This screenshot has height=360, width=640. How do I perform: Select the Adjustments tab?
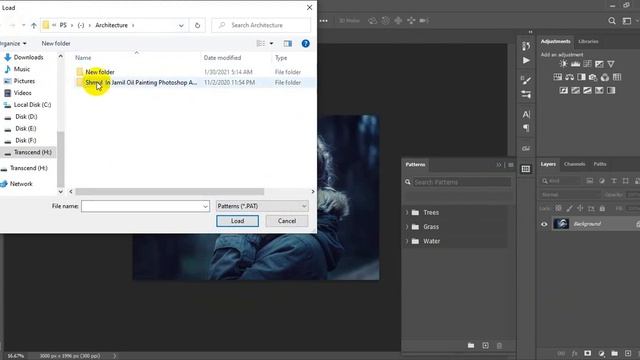click(x=555, y=41)
